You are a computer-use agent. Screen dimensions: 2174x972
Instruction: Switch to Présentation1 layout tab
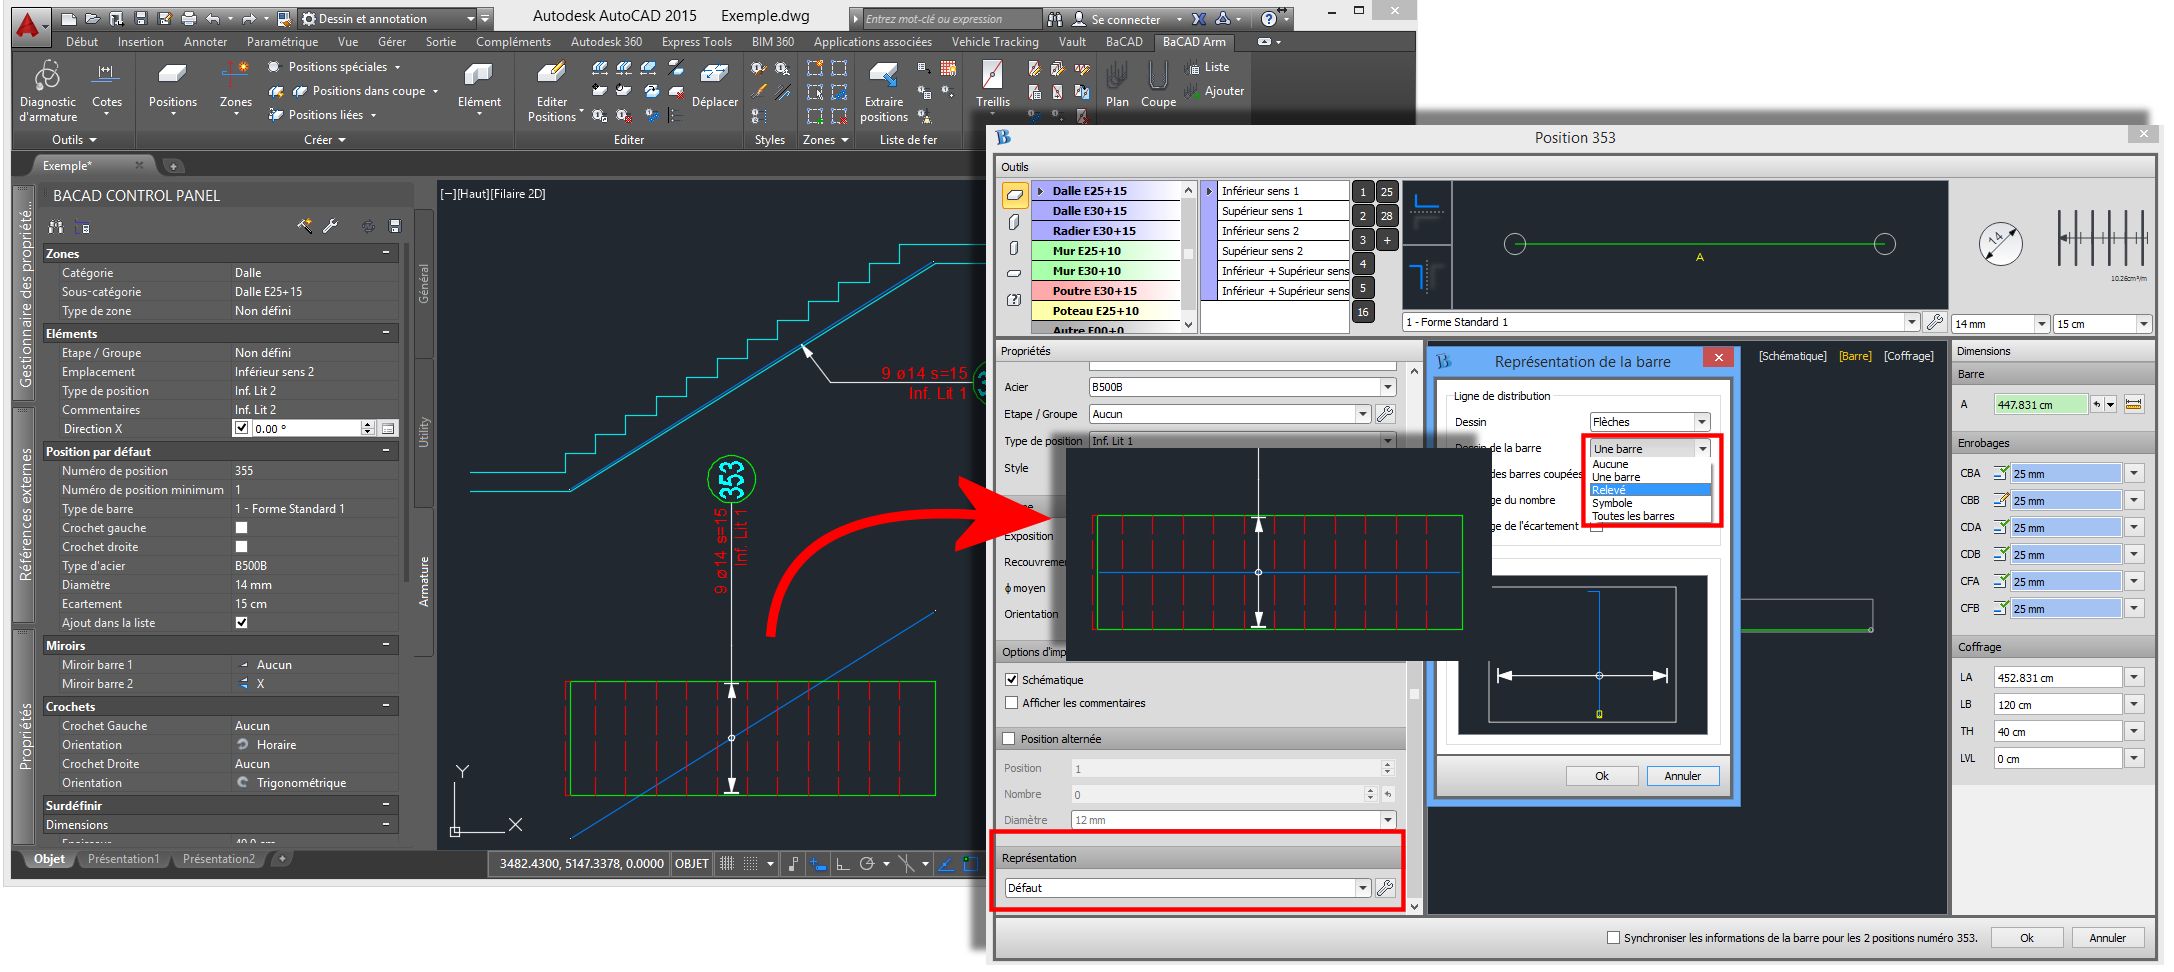click(x=123, y=859)
